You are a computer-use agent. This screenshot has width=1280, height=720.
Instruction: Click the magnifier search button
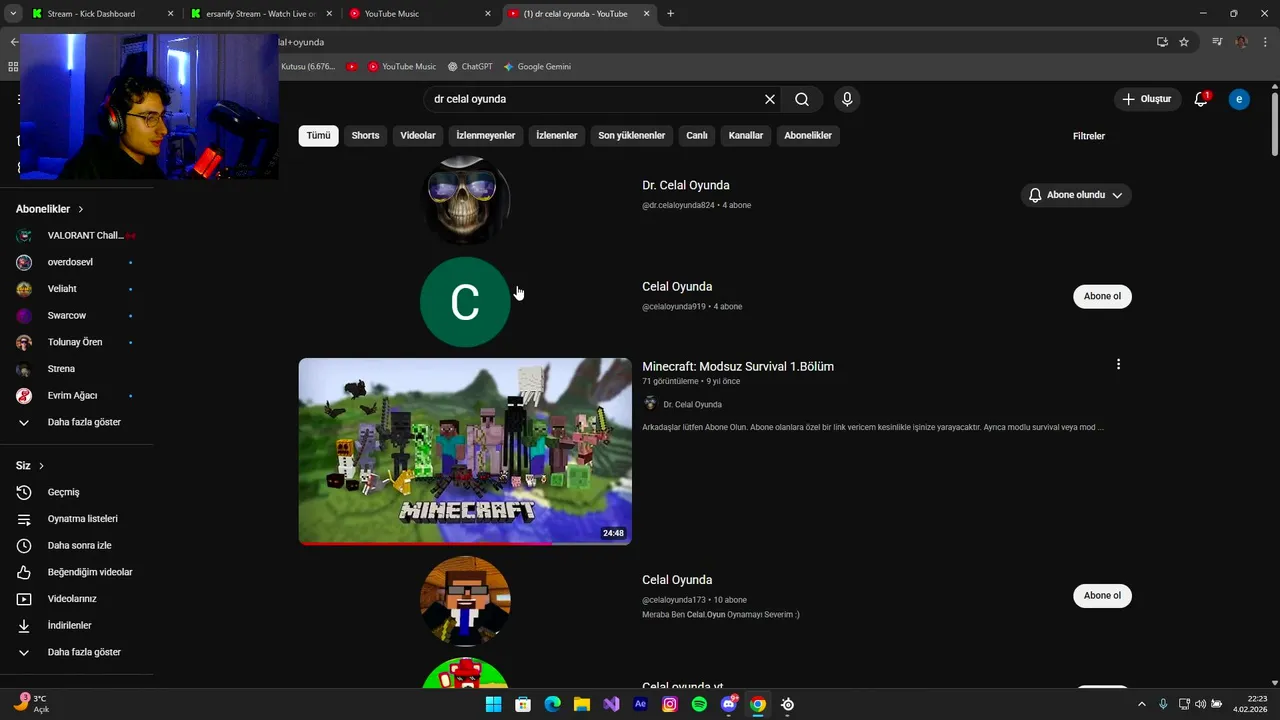[802, 99]
